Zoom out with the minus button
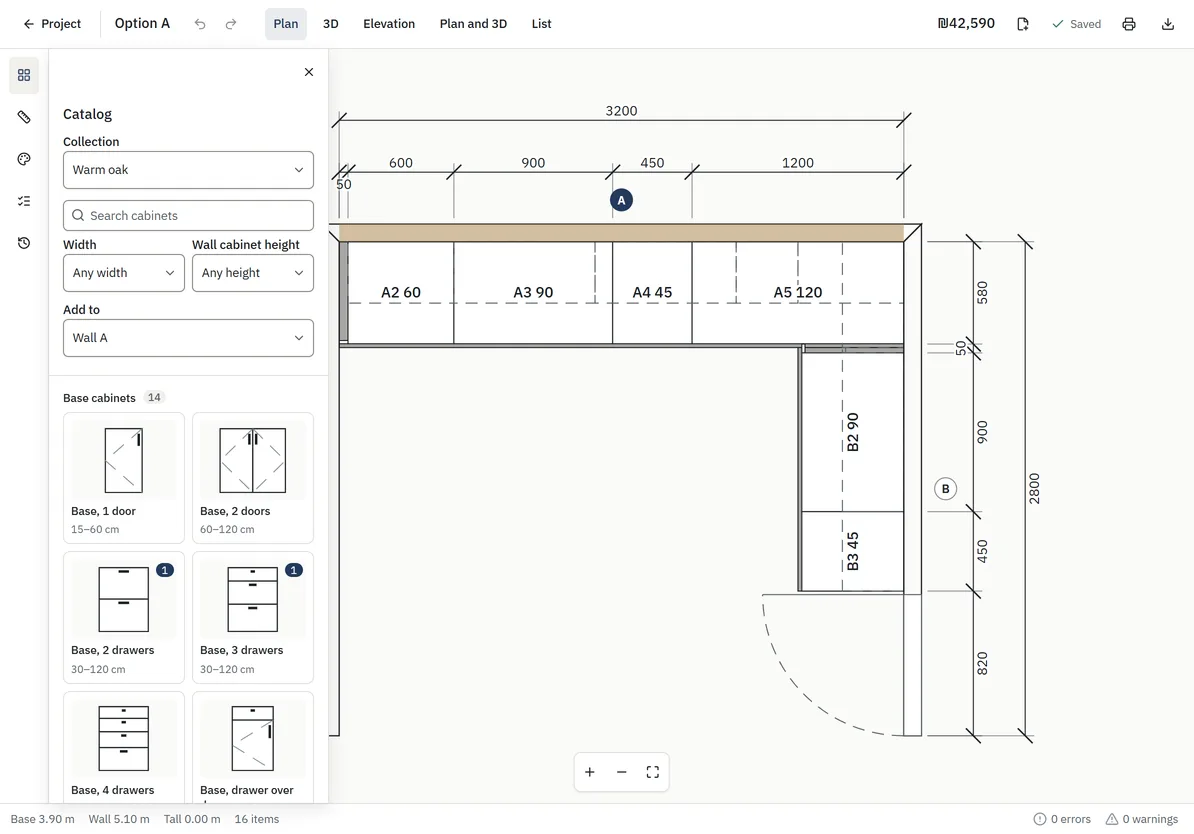Image resolution: width=1194 pixels, height=834 pixels. tap(621, 772)
